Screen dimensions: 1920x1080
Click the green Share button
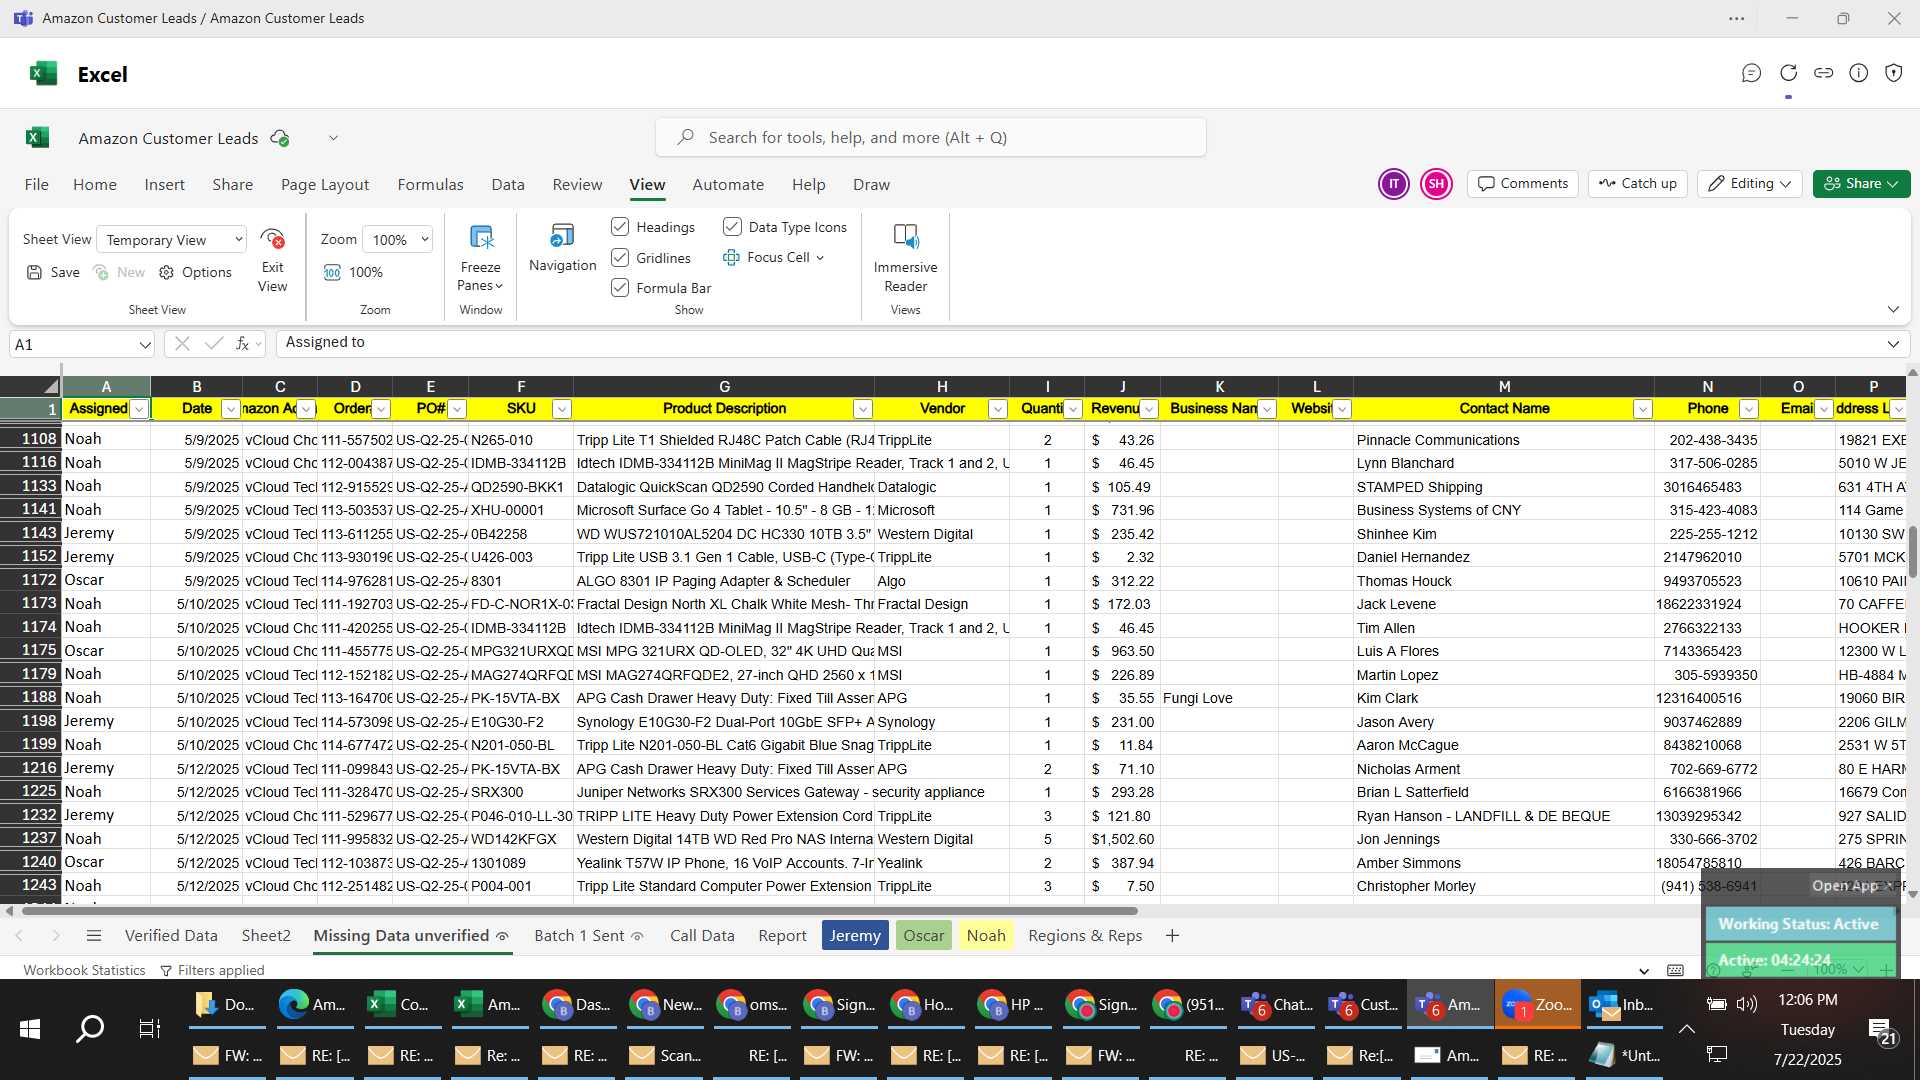pos(1861,184)
